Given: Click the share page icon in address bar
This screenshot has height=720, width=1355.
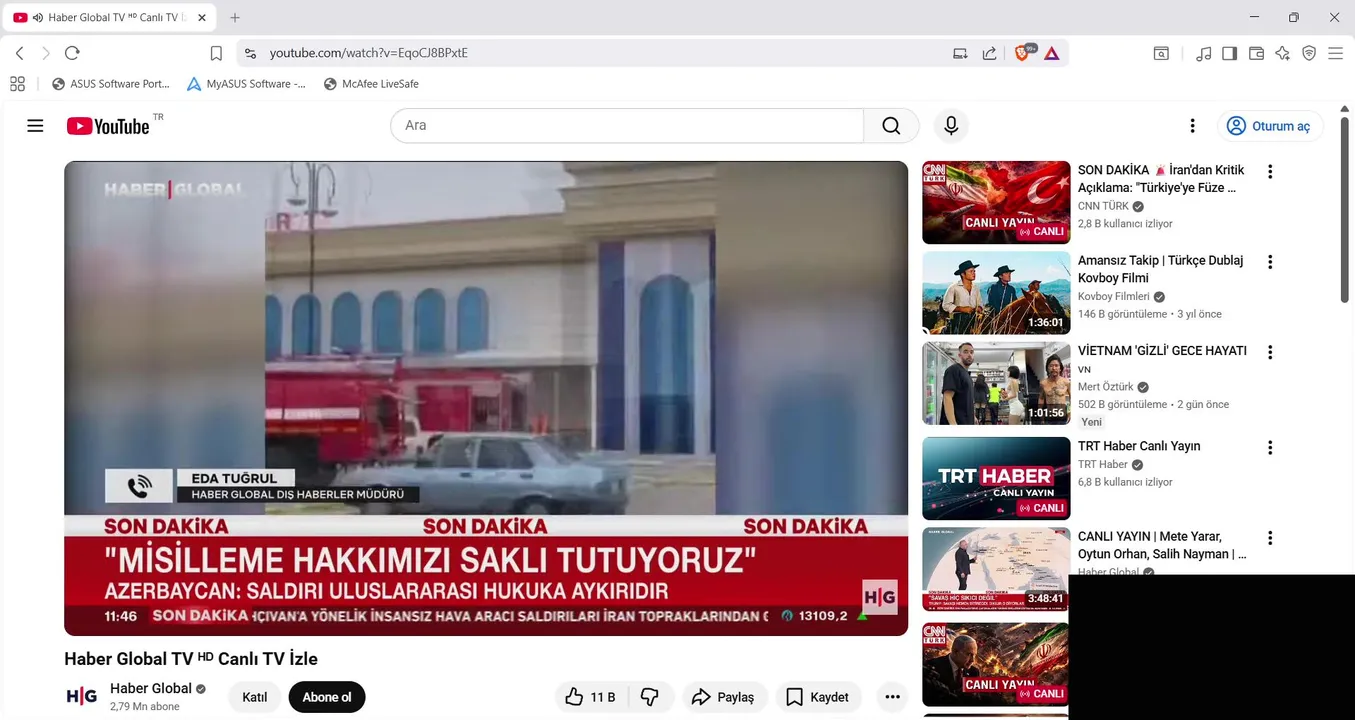Looking at the screenshot, I should pyautogui.click(x=989, y=53).
